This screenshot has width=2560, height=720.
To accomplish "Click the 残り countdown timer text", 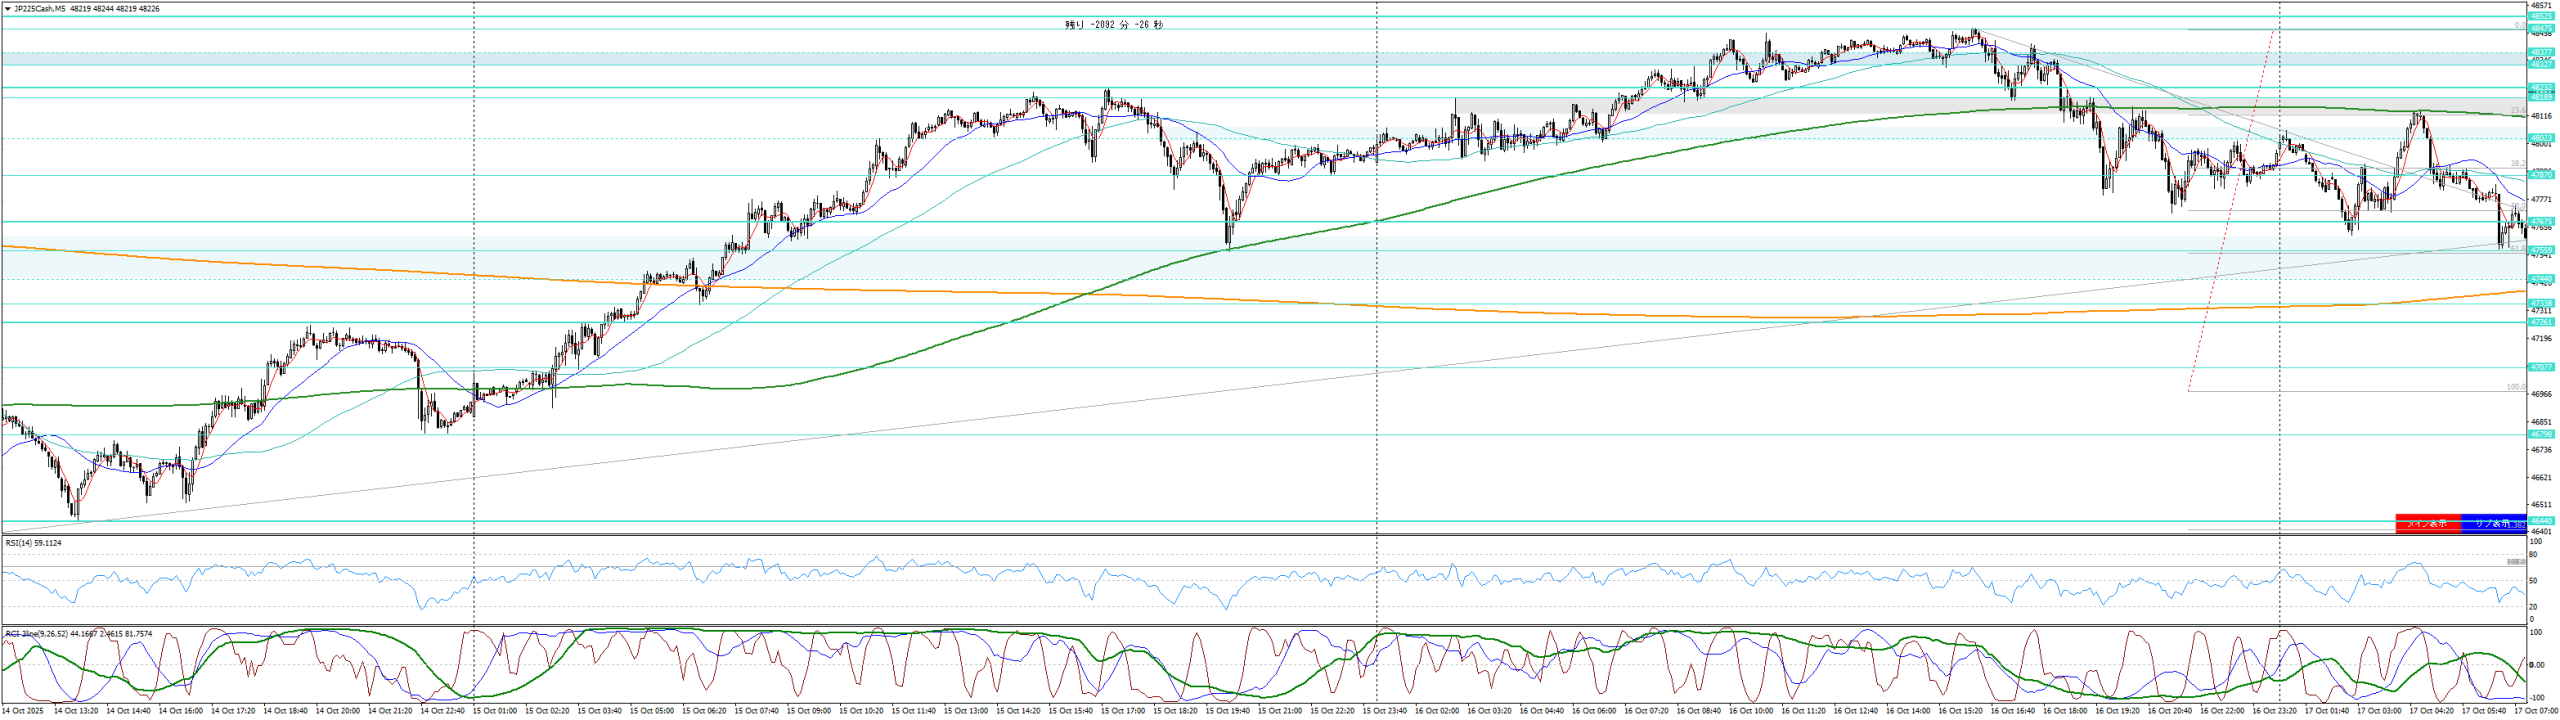I will pos(1114,25).
